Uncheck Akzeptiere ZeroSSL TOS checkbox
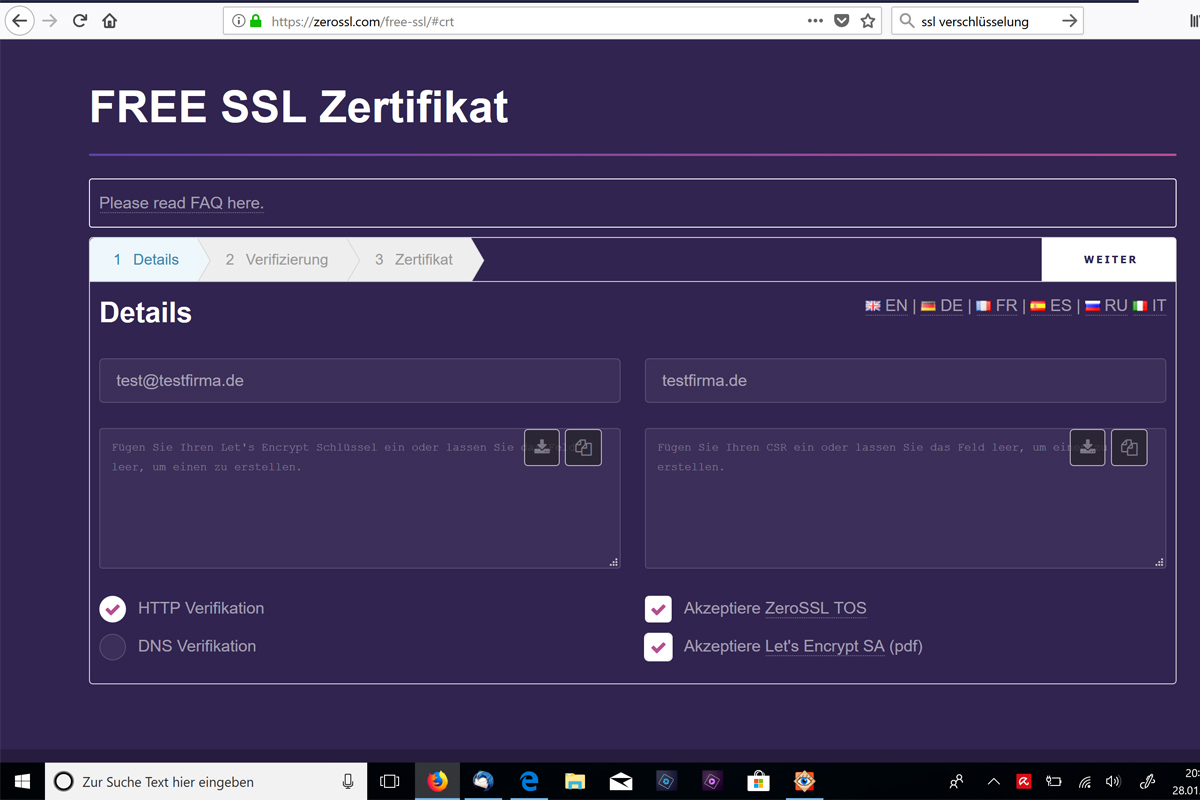Image resolution: width=1200 pixels, height=800 pixels. (x=658, y=609)
